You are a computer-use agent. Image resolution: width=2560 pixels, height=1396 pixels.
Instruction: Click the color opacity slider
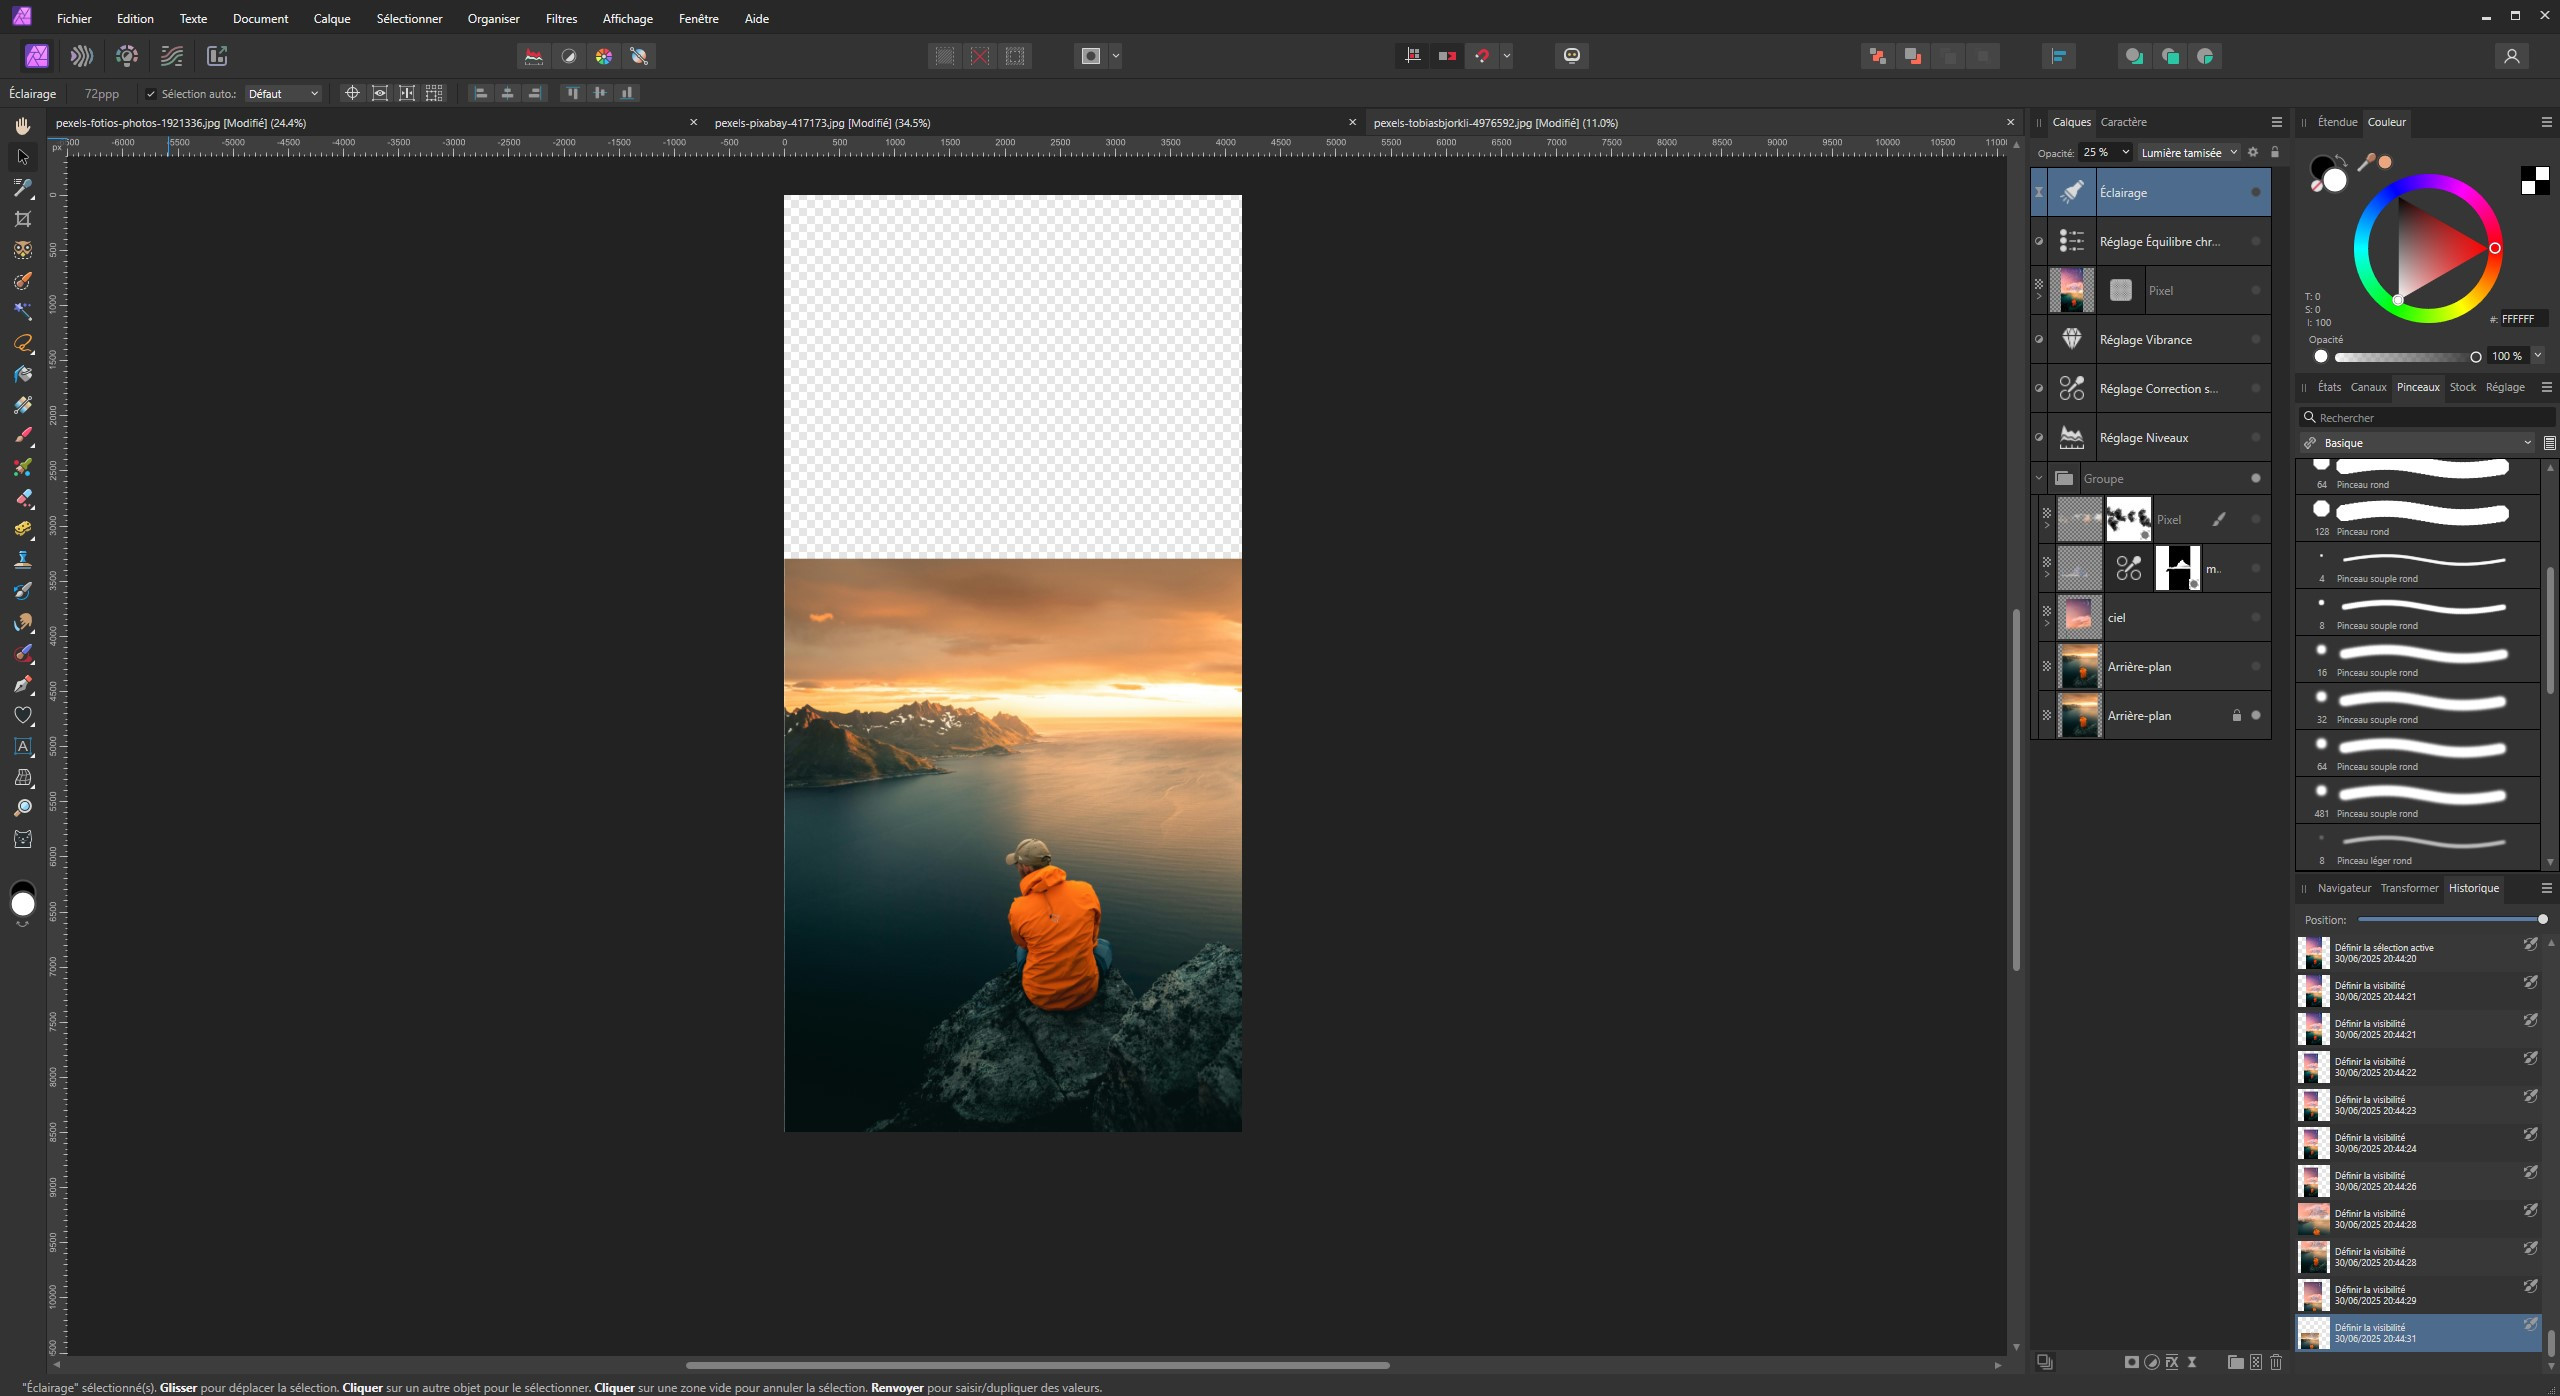tap(2405, 357)
